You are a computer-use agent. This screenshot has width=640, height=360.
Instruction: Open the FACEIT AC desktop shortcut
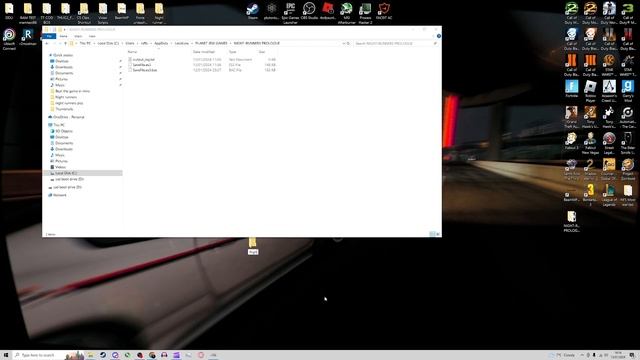[x=384, y=11]
